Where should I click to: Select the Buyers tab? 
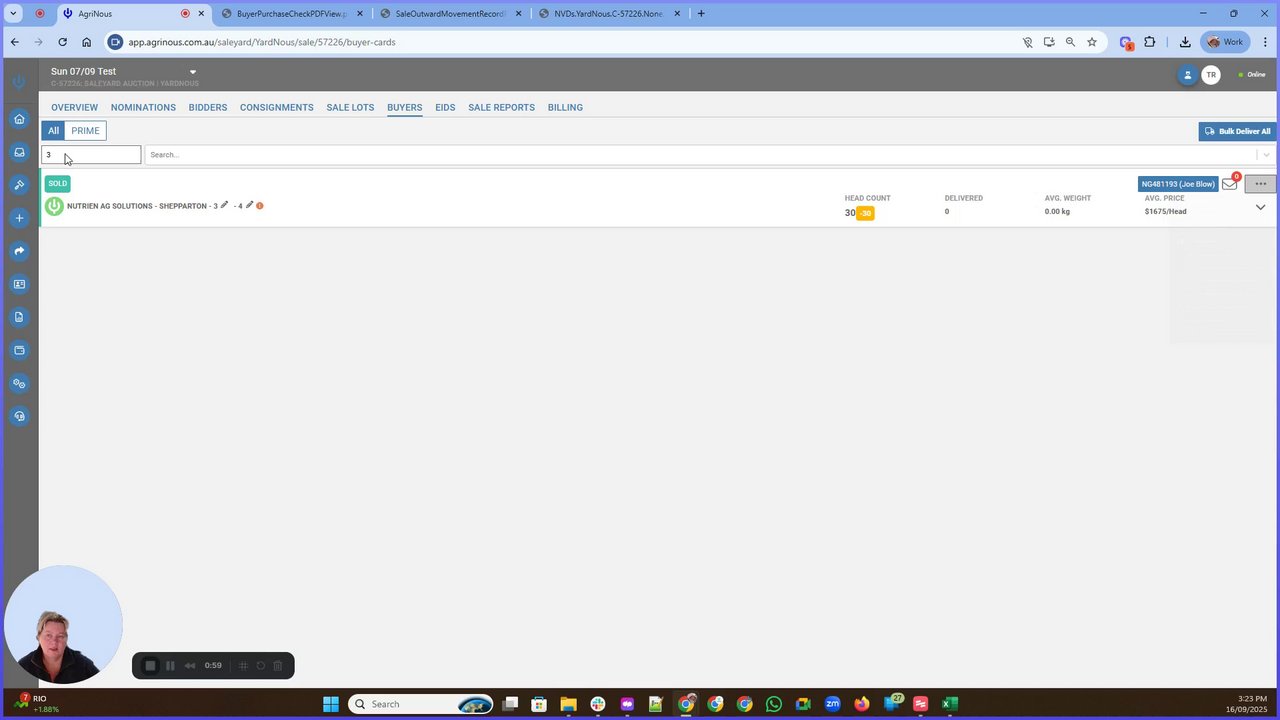405,108
